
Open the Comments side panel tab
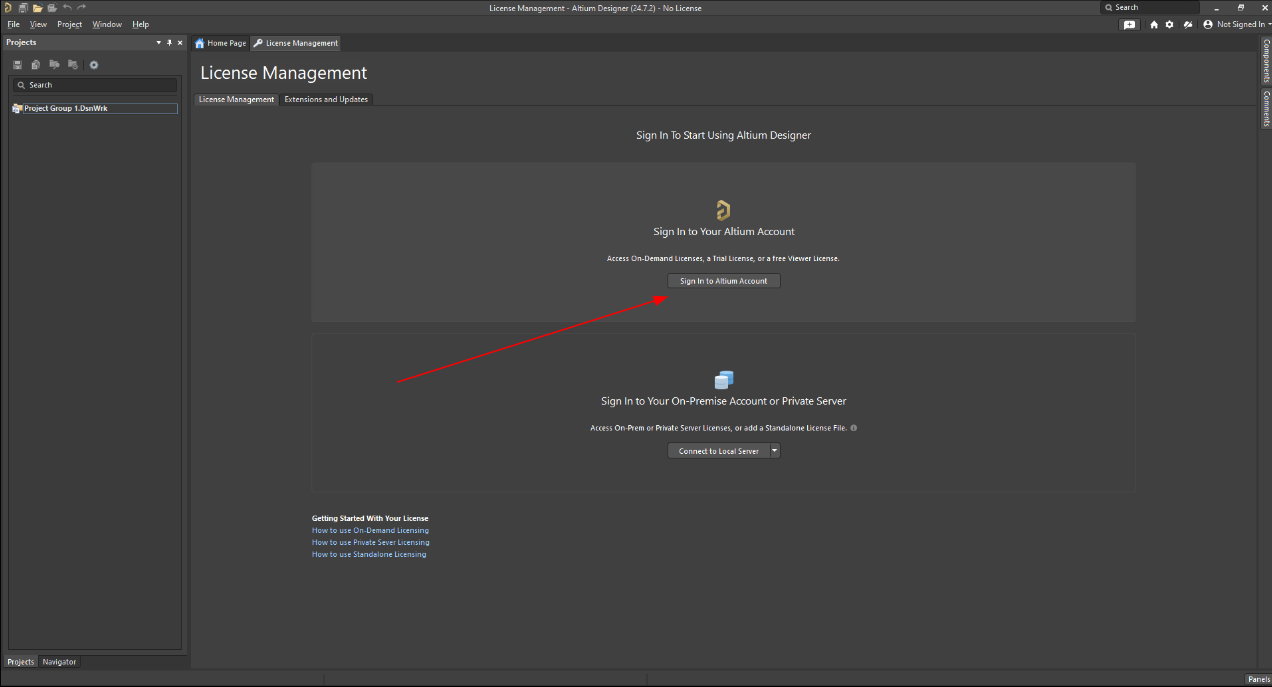coord(1266,107)
